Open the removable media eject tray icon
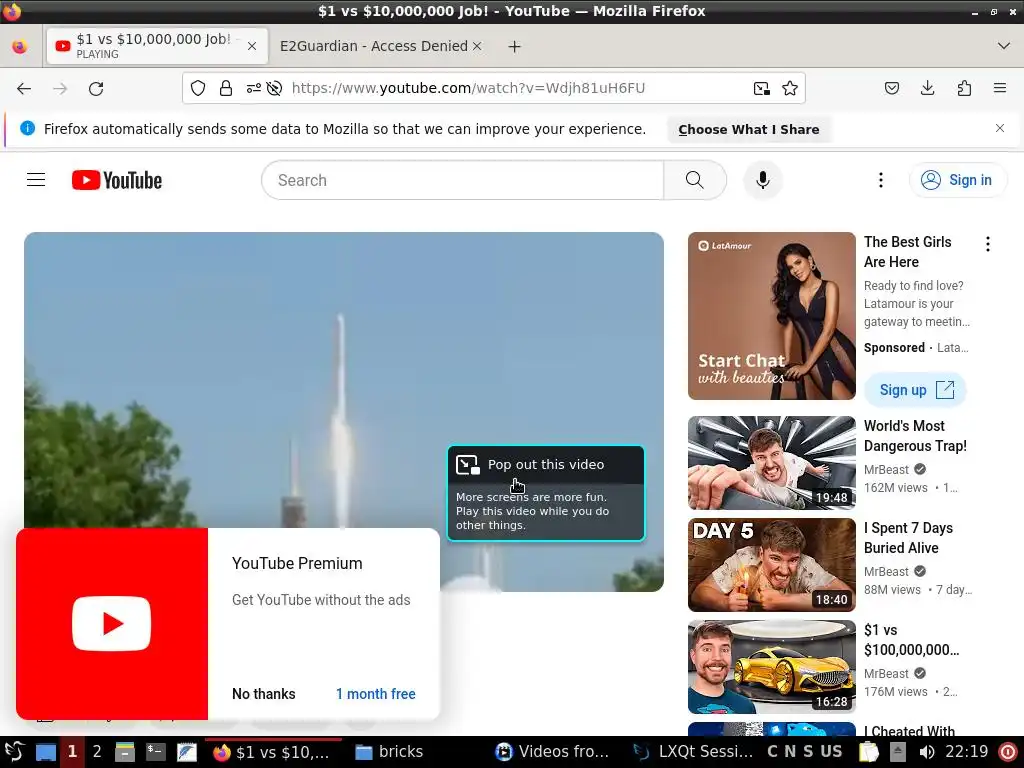Image resolution: width=1024 pixels, height=768 pixels. [898, 752]
